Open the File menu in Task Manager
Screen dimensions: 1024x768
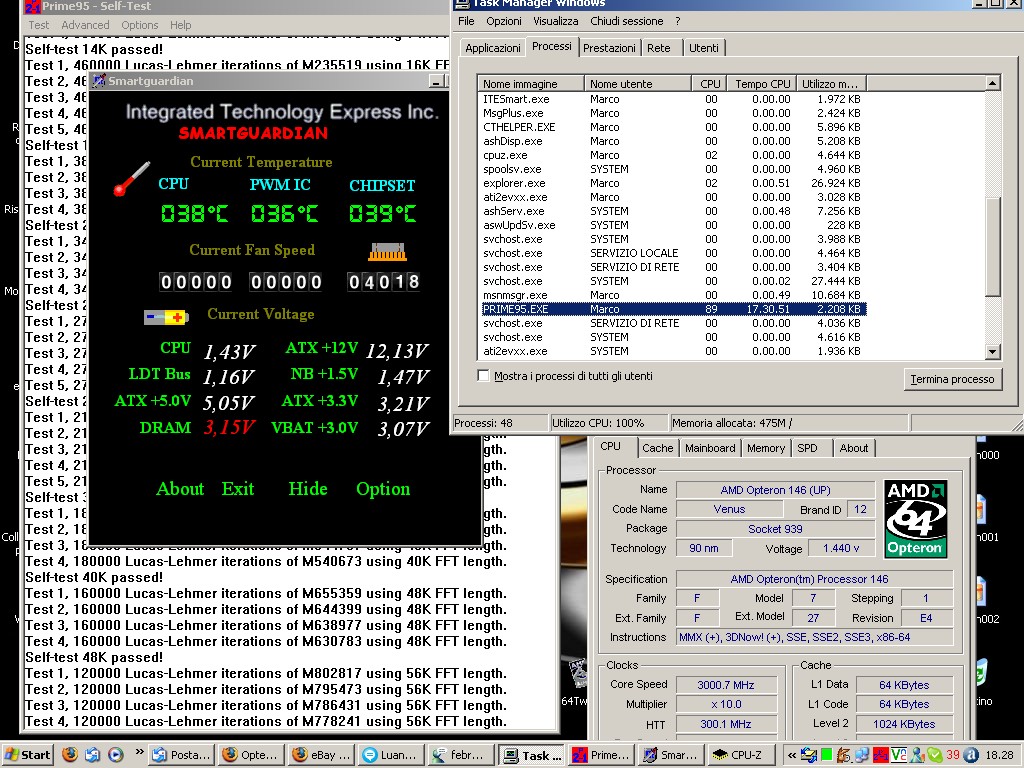pos(466,21)
